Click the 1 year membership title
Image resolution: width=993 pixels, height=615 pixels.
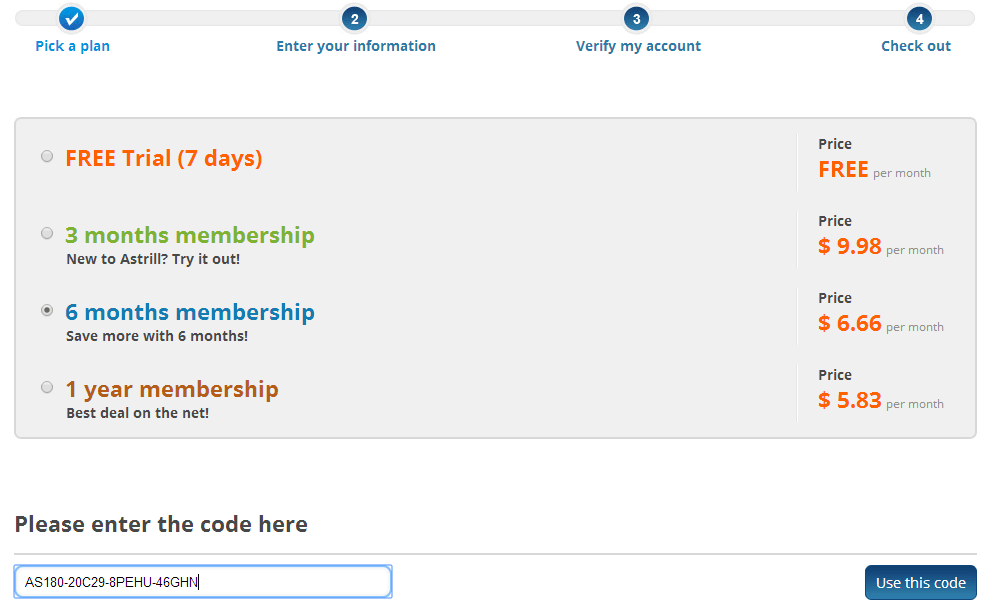[x=172, y=389]
